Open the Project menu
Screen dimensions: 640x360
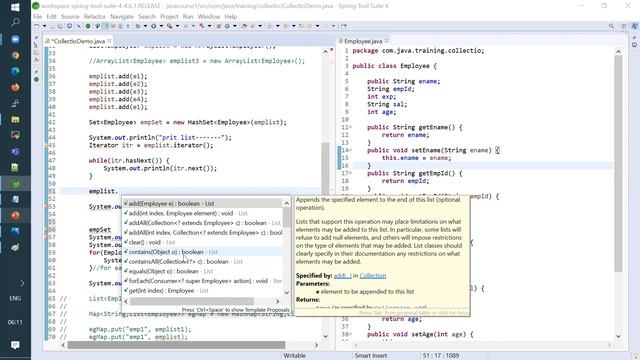(x=169, y=17)
